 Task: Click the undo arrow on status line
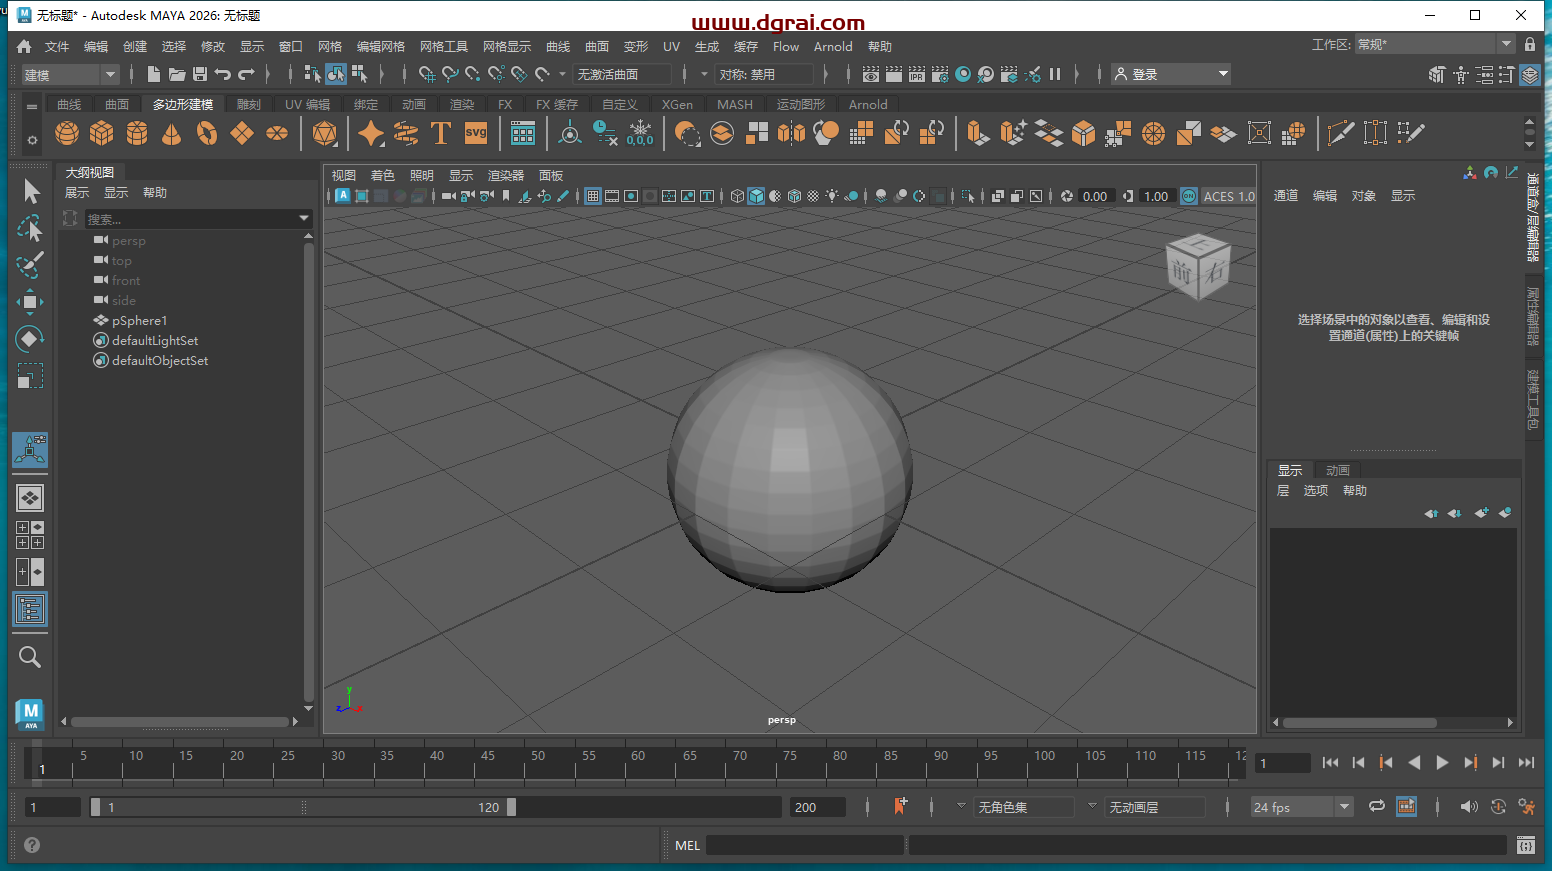pyautogui.click(x=223, y=74)
